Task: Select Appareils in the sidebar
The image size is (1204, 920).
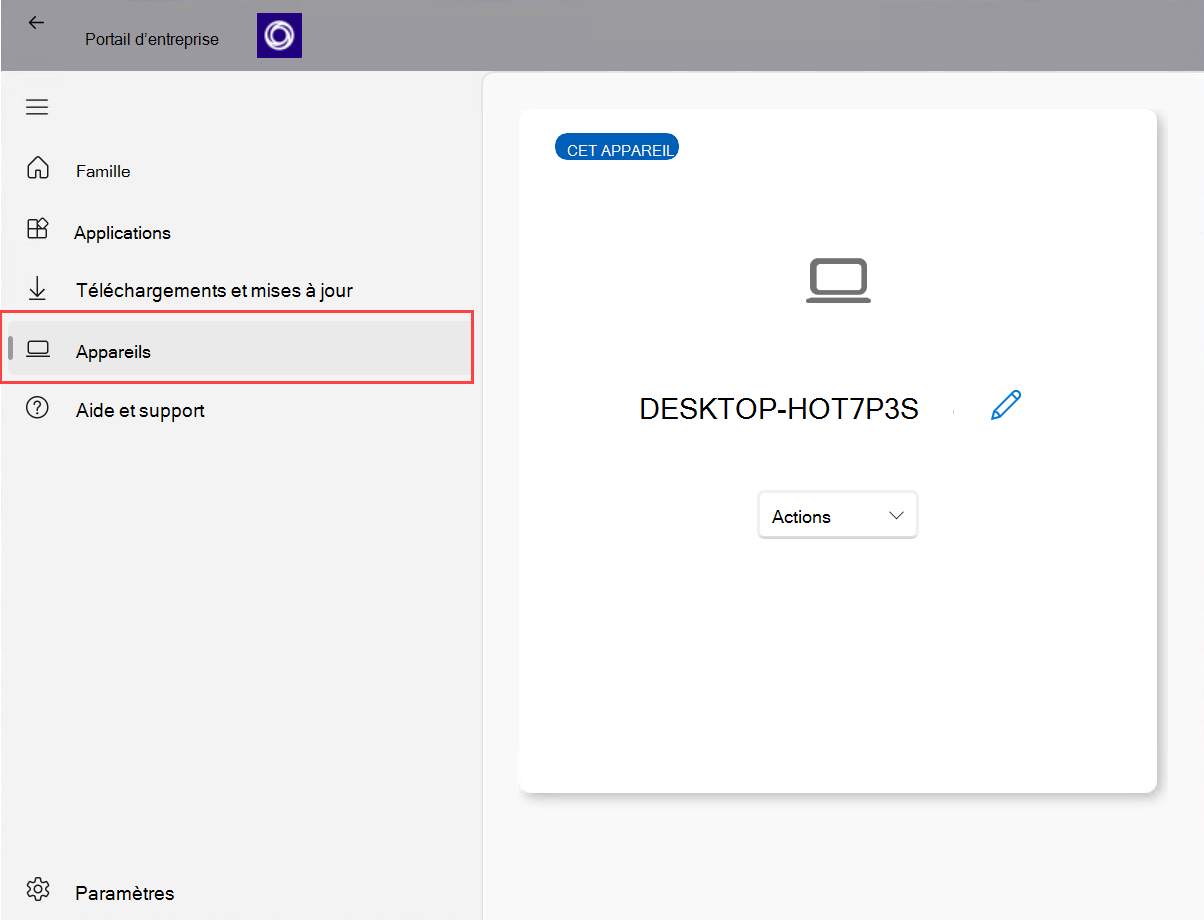Action: pos(237,348)
